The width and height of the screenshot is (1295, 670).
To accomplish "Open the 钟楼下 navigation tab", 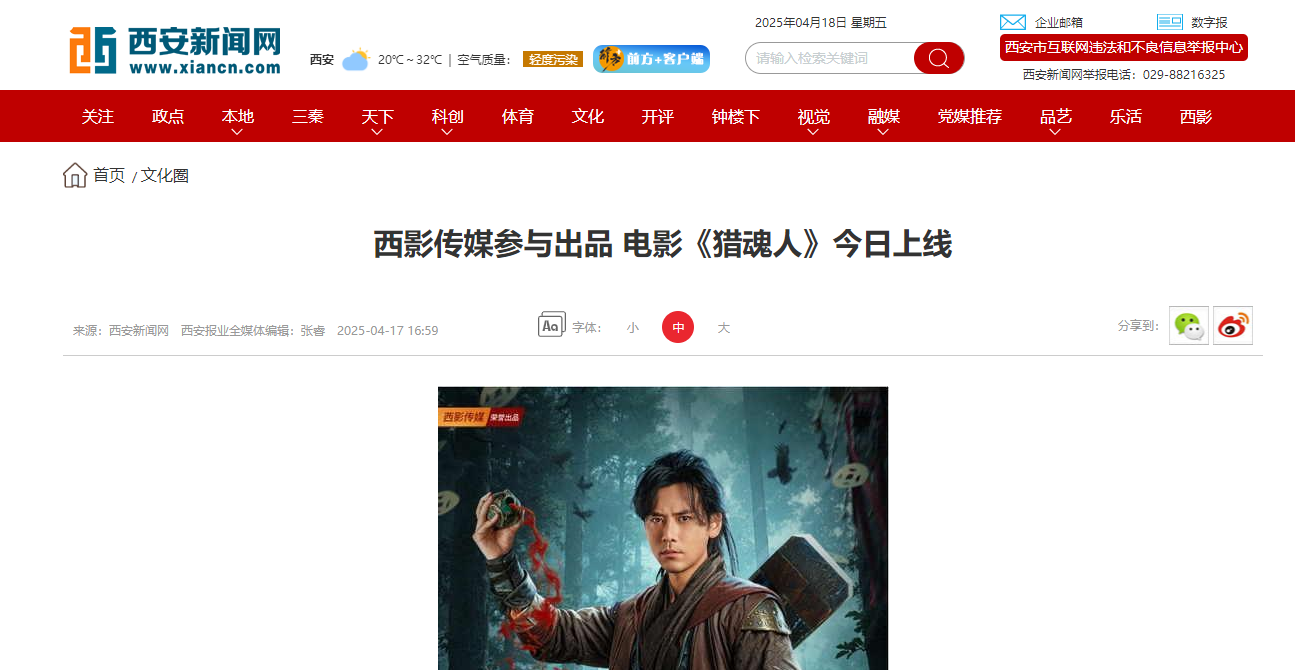I will click(x=736, y=116).
